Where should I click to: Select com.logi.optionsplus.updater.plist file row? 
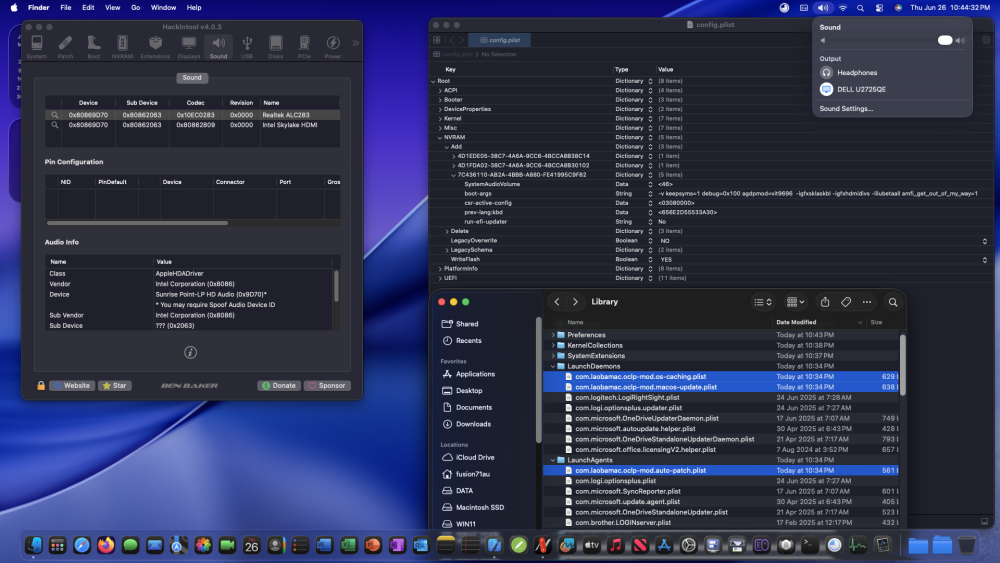coord(721,408)
